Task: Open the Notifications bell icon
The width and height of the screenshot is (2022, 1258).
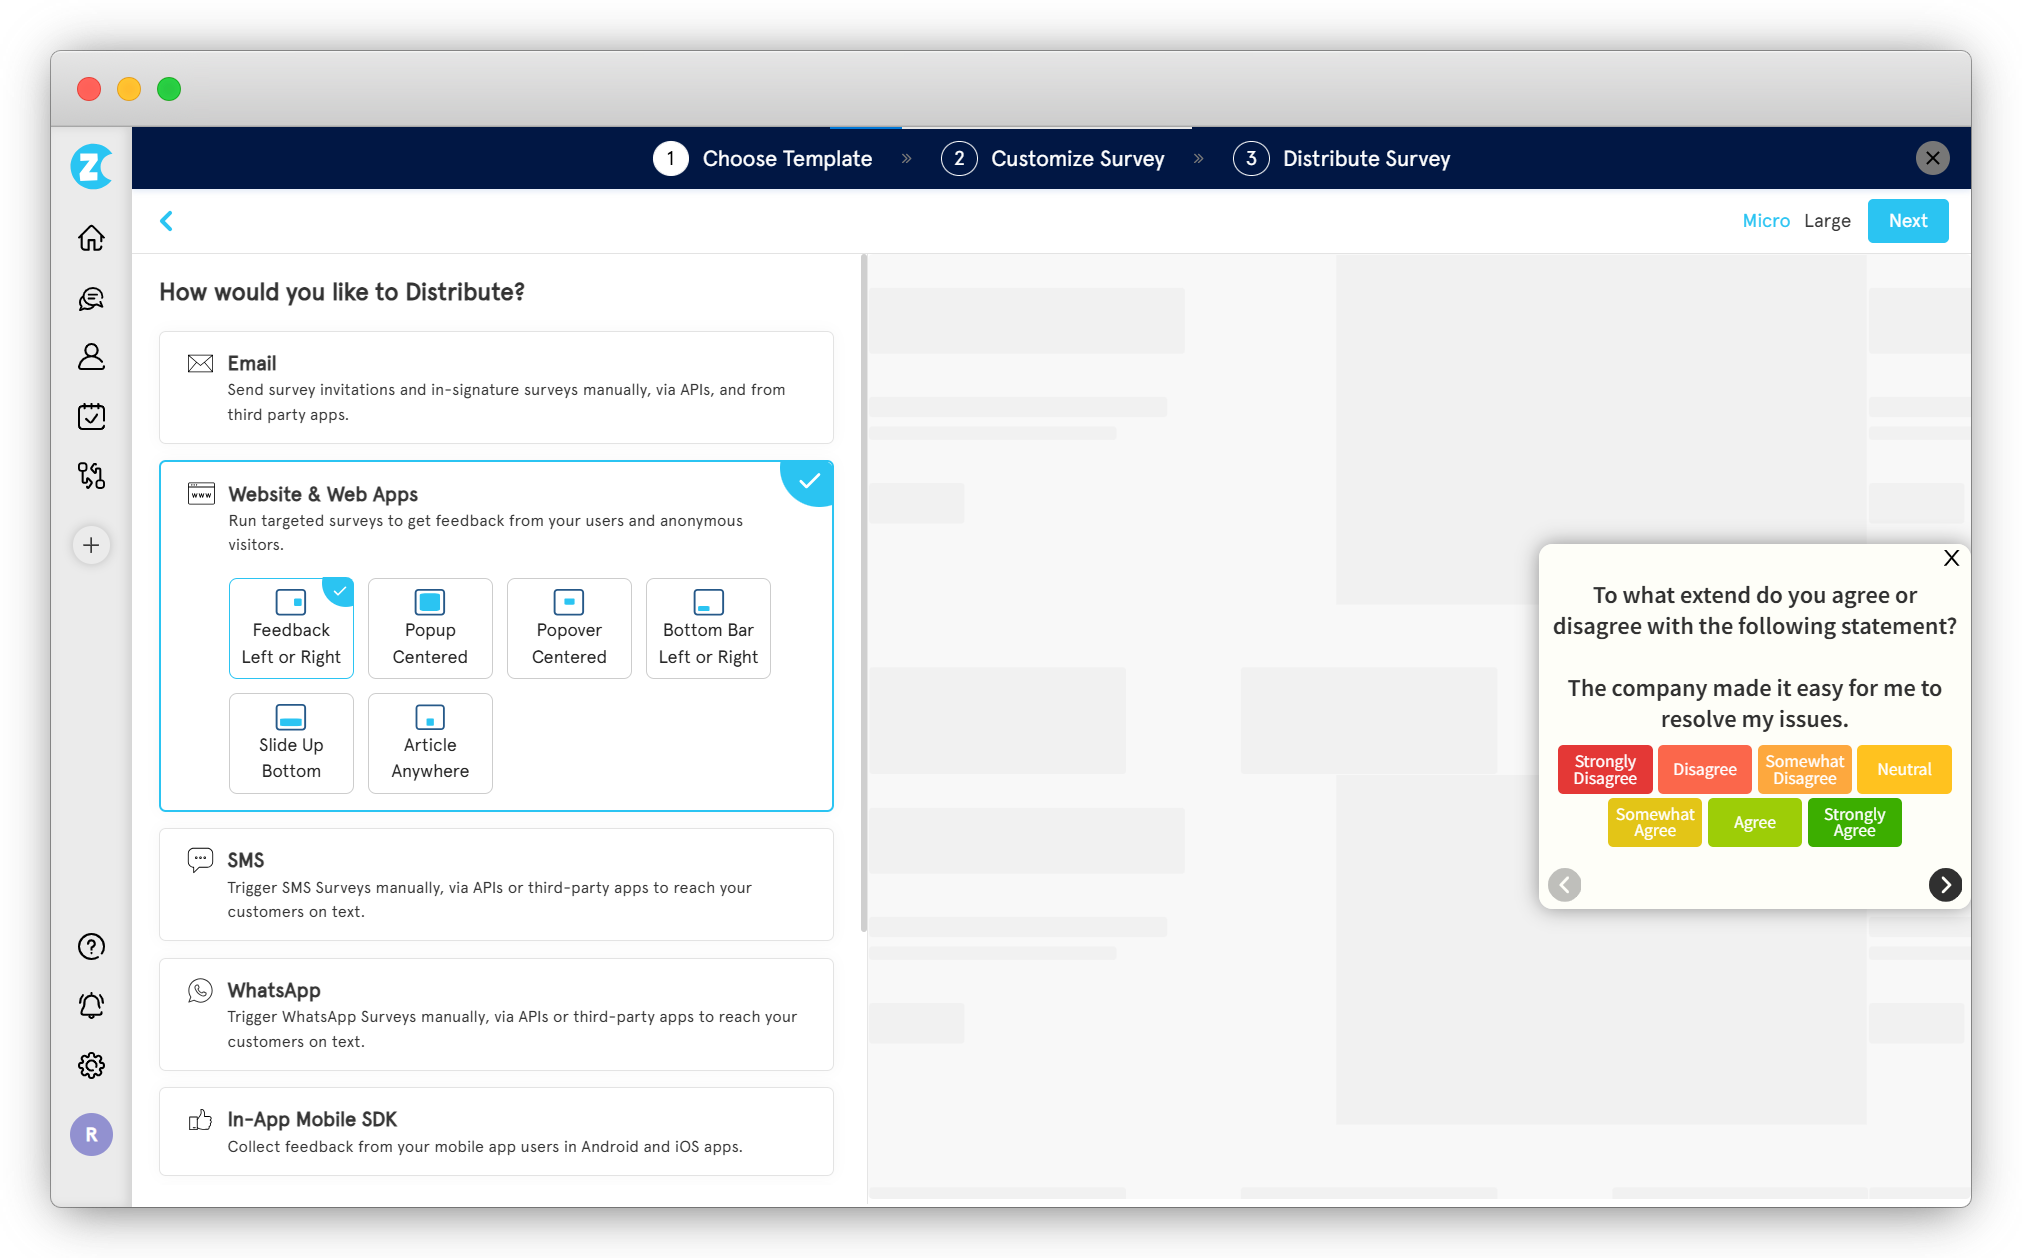Action: click(x=91, y=1005)
